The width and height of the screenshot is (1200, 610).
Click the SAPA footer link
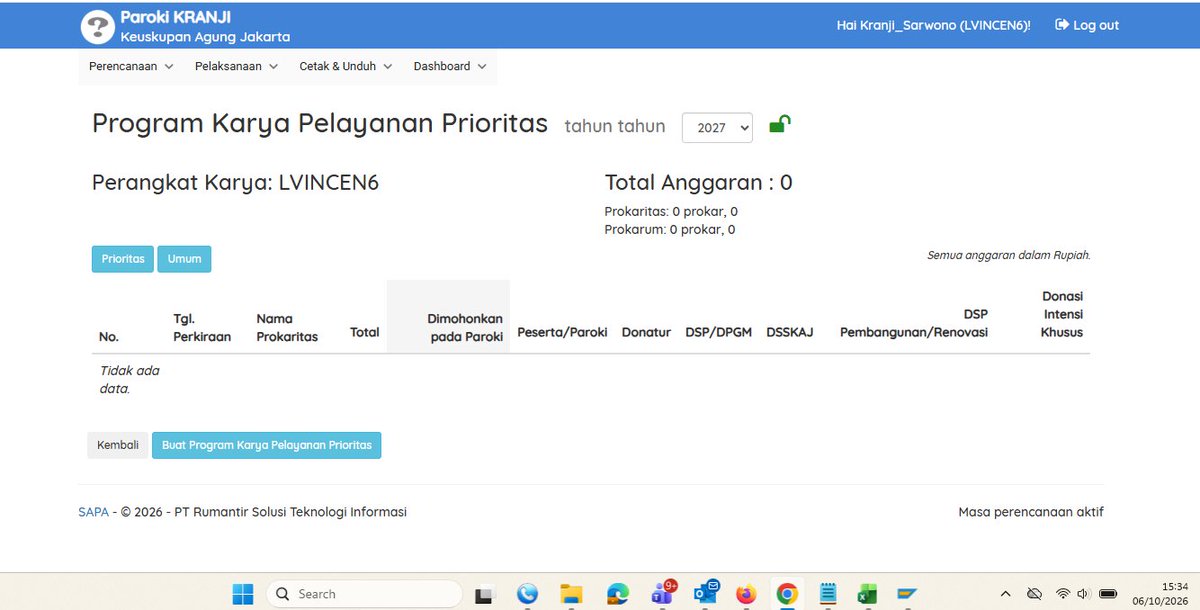[93, 512]
